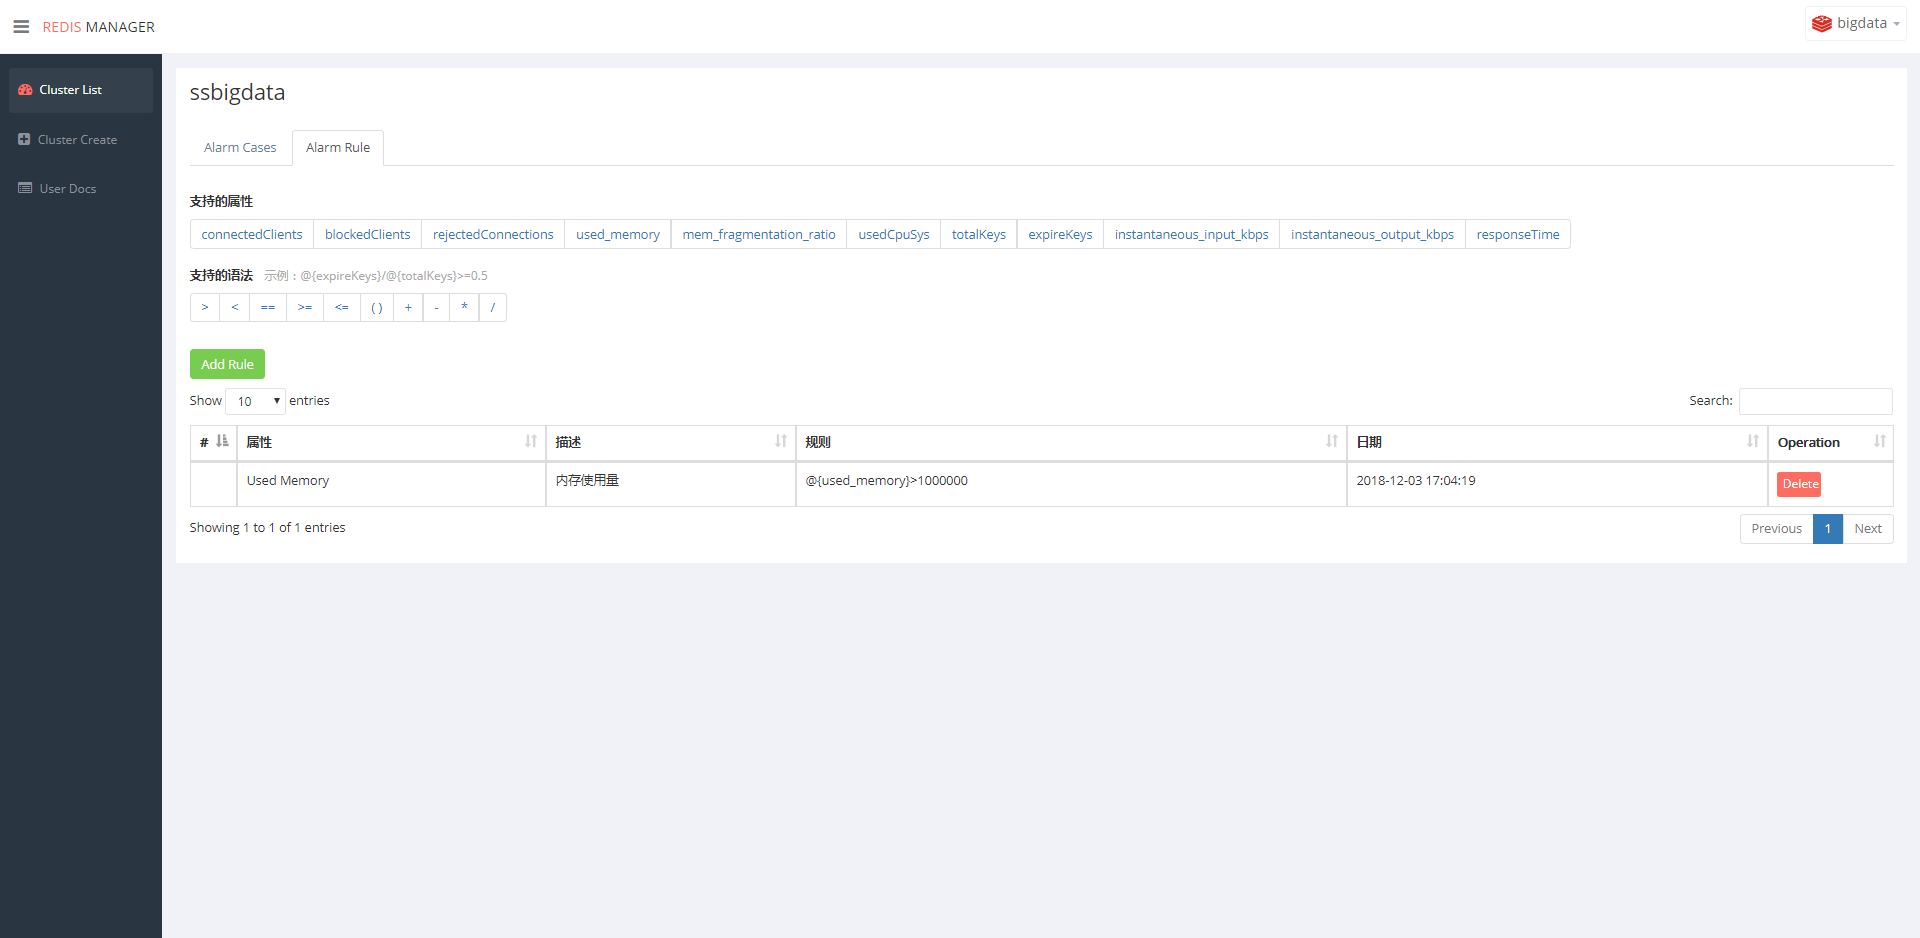
Task: Click the rejectedConnections attribute button
Action: (493, 234)
